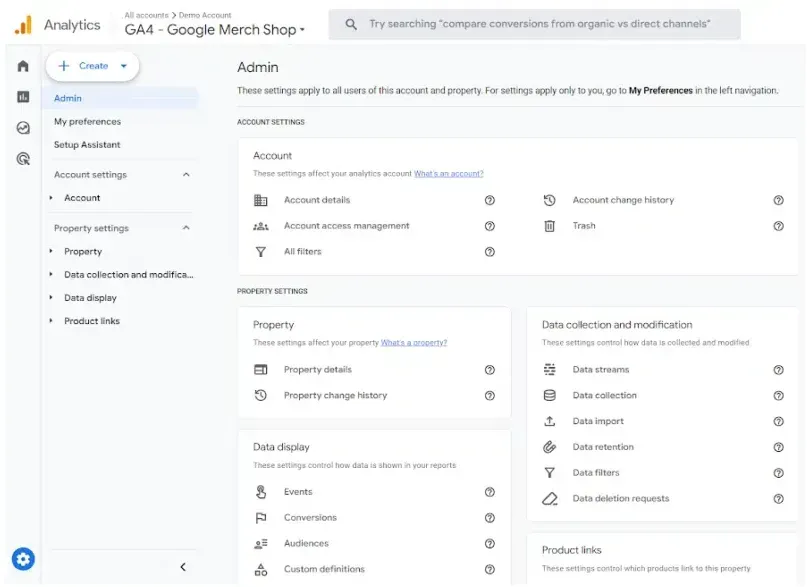Expand the Product links tree item
This screenshot has height=587, width=808.
pos(50,321)
